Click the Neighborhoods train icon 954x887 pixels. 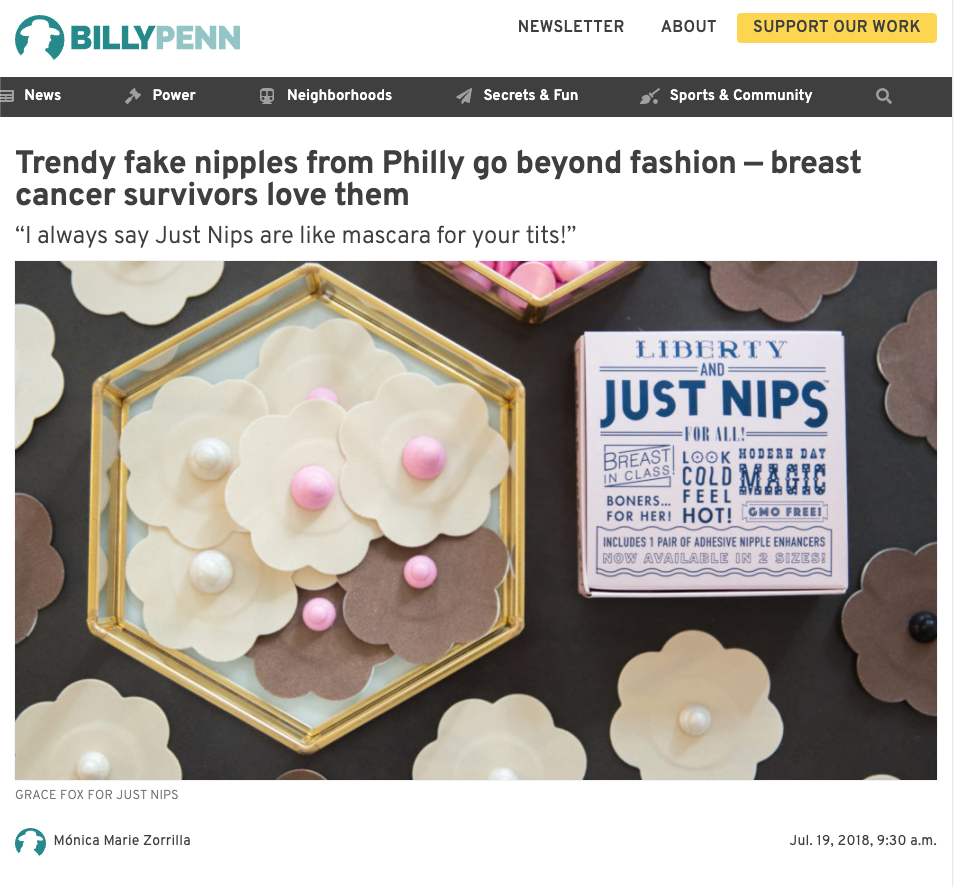266,96
